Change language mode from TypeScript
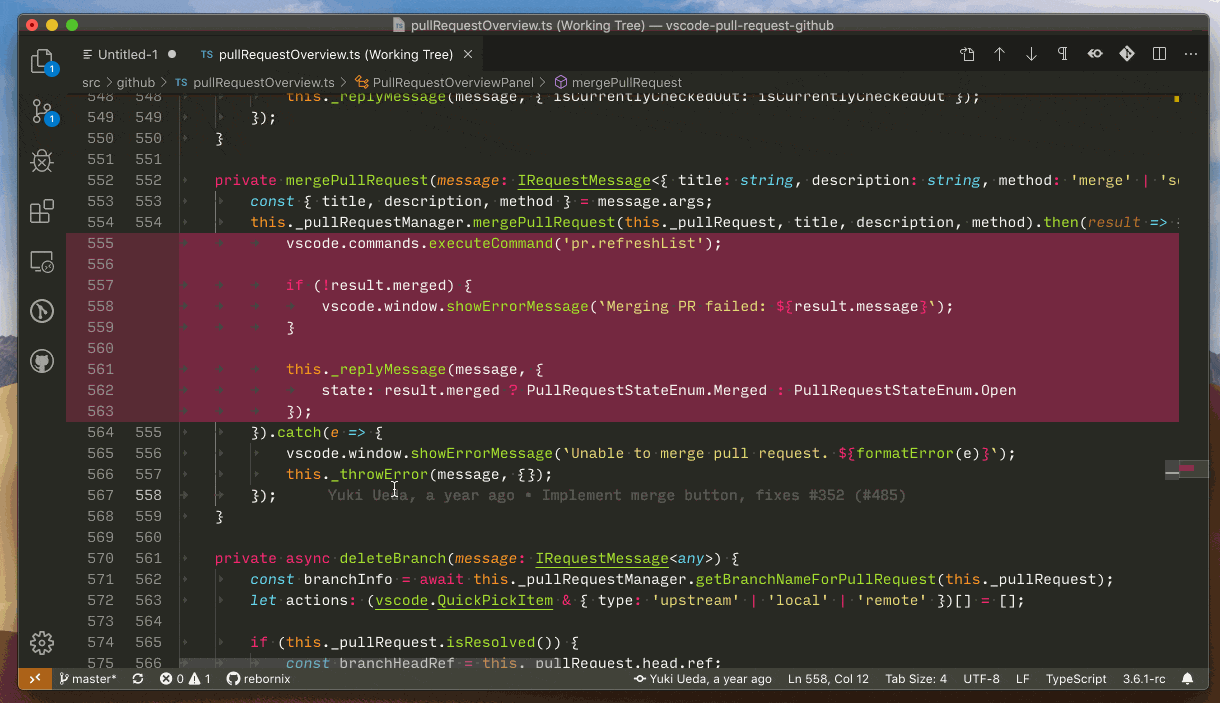 [x=1075, y=679]
